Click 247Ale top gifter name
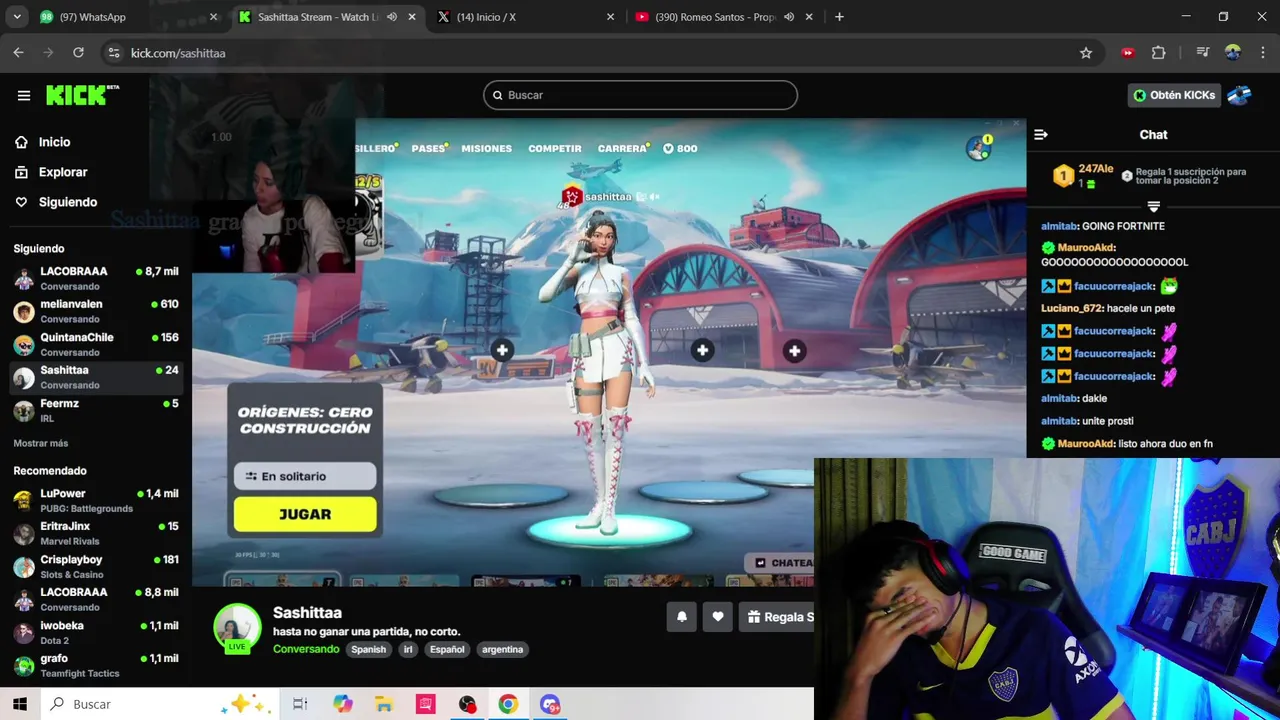Image resolution: width=1280 pixels, height=720 pixels. click(1096, 169)
